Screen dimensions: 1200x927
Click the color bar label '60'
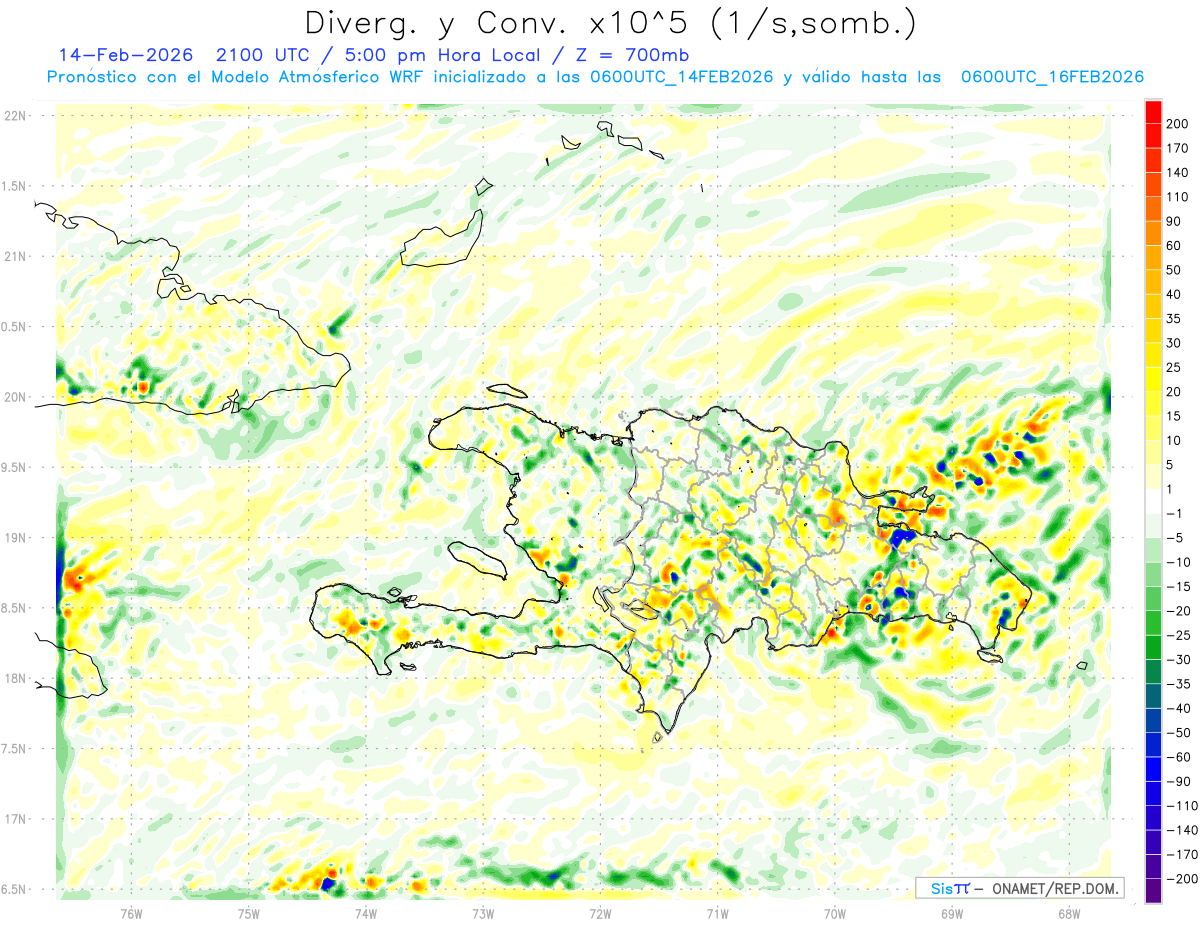[1174, 246]
